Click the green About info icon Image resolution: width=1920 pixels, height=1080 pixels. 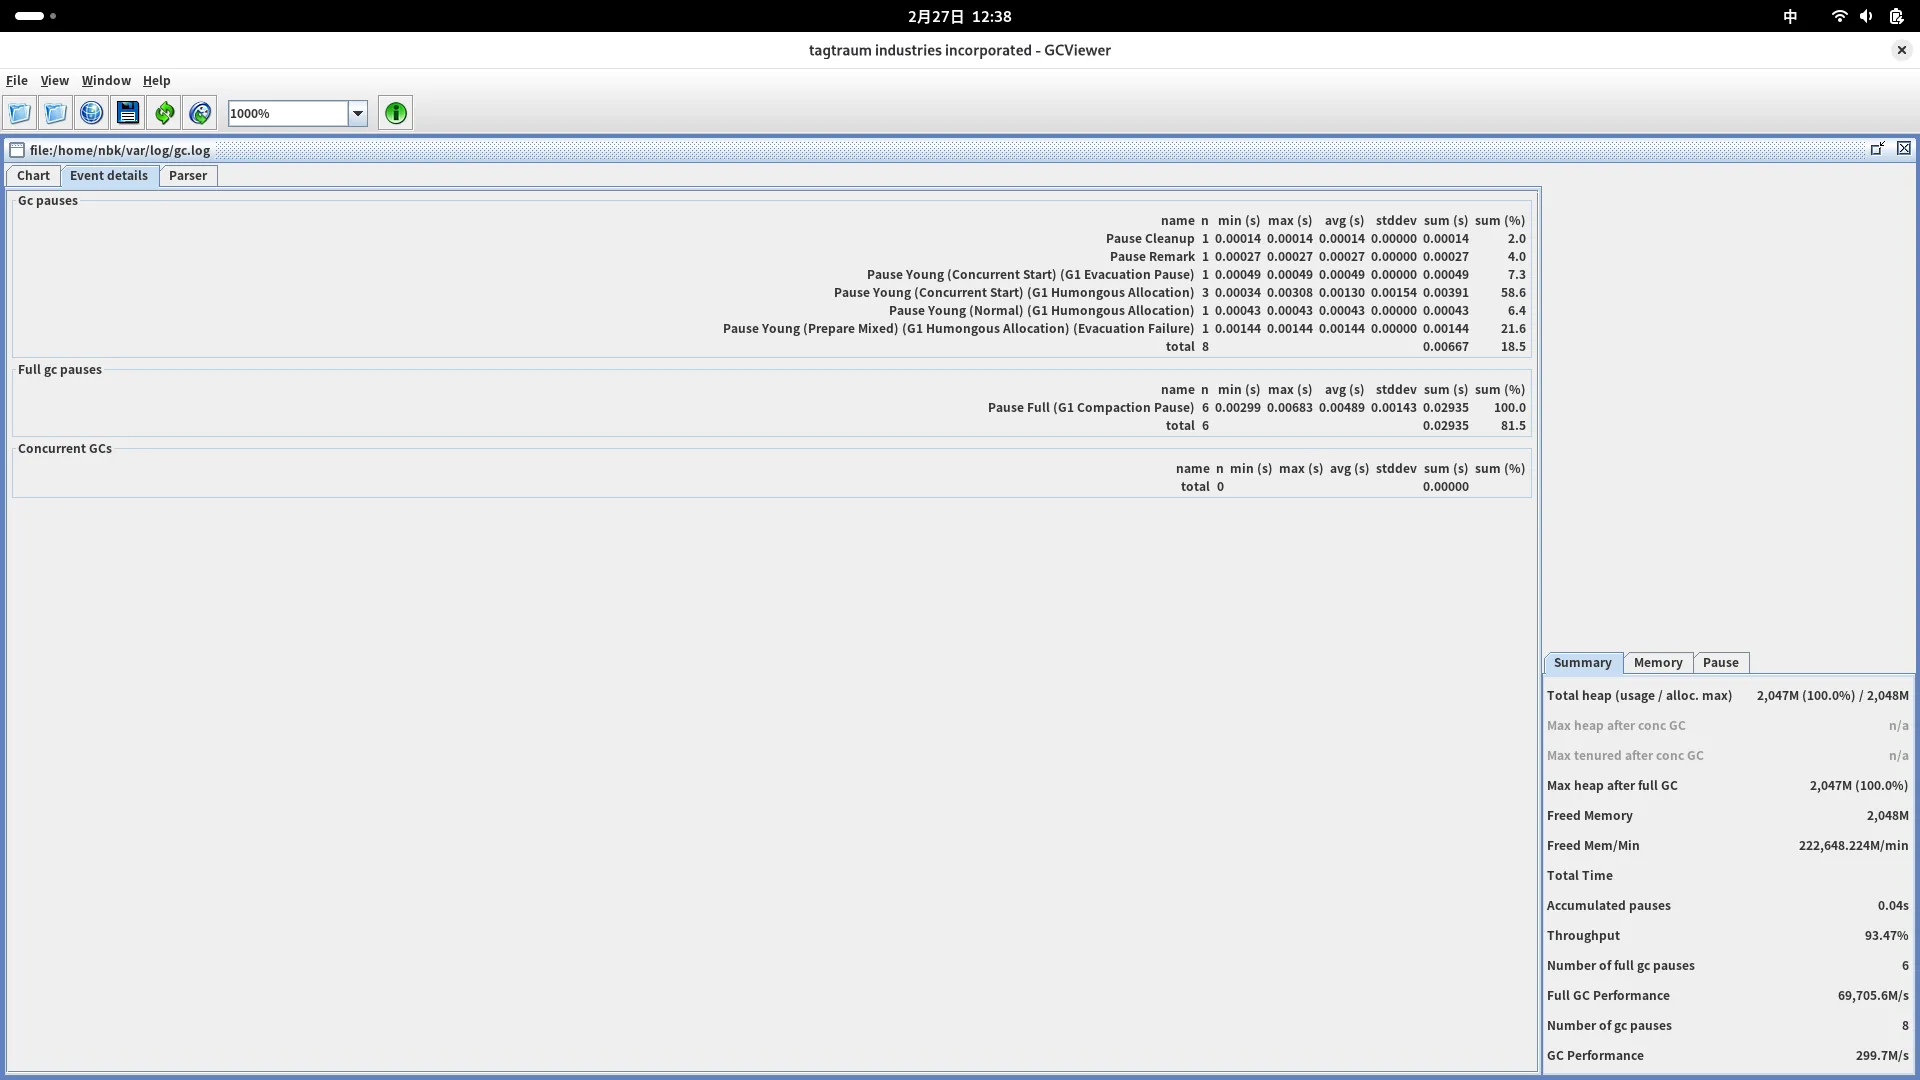click(x=395, y=113)
